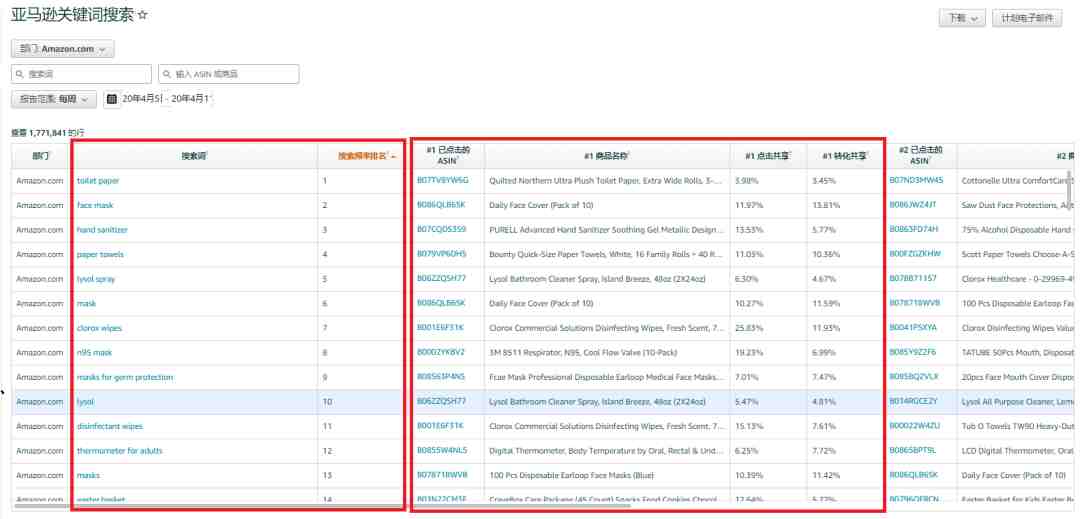
Task: Click the 'Cottonelle Ultra ComfortCare' #2 product name
Action: (1017, 180)
